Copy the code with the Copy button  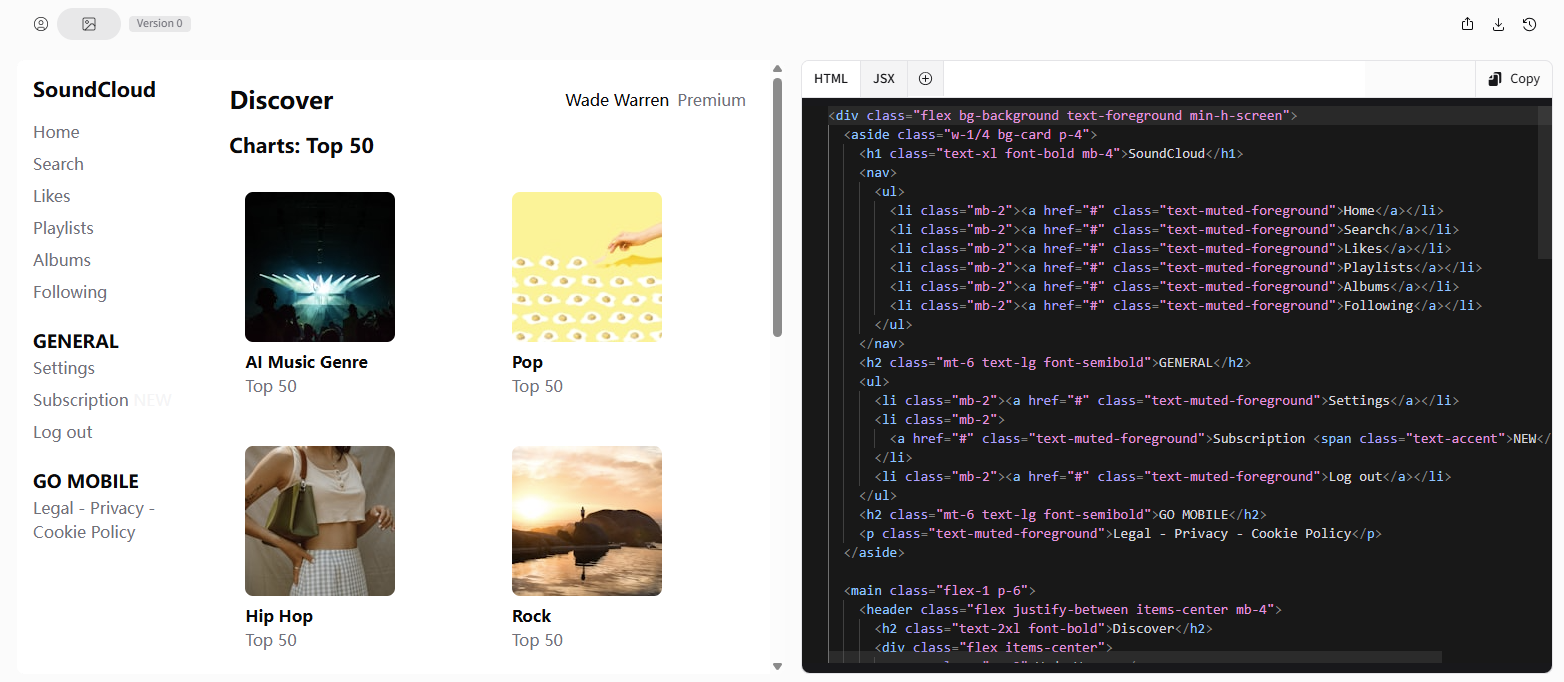click(x=1513, y=79)
